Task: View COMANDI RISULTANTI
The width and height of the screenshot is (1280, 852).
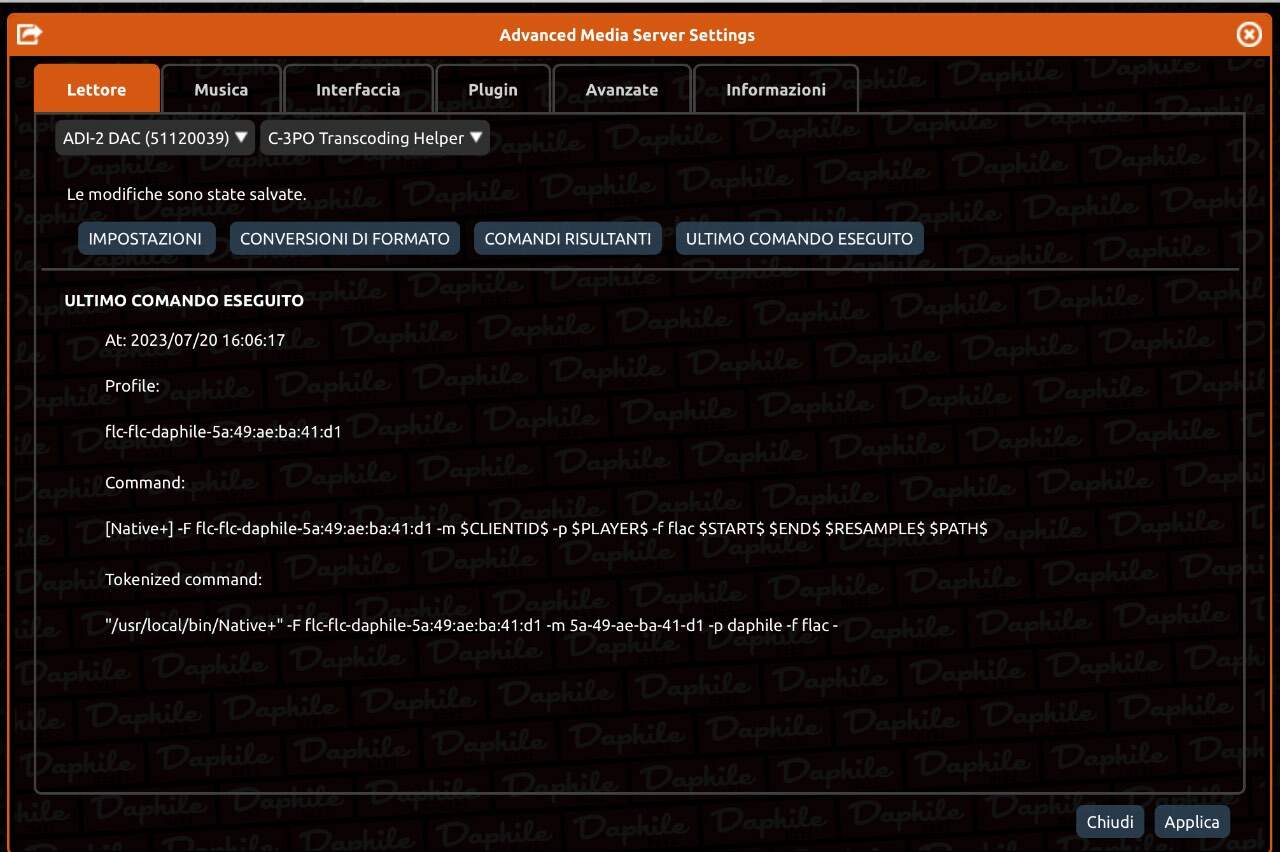Action: pyautogui.click(x=568, y=239)
